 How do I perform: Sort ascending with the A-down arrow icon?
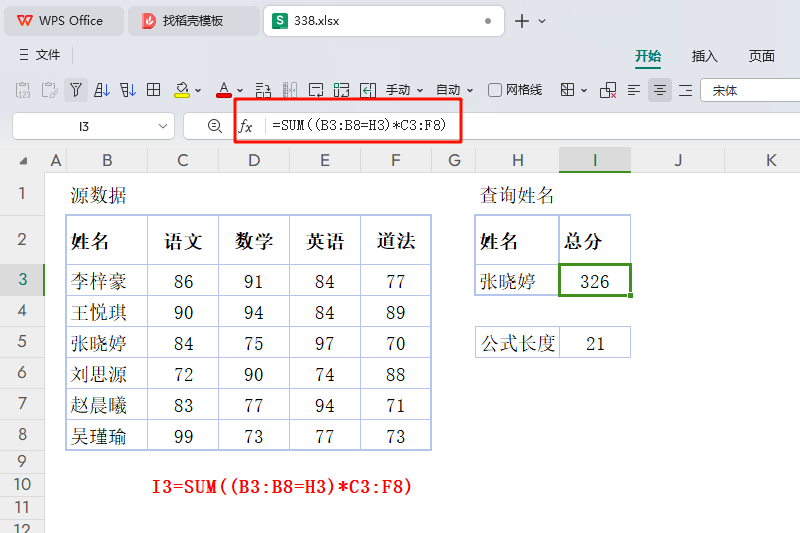point(102,90)
